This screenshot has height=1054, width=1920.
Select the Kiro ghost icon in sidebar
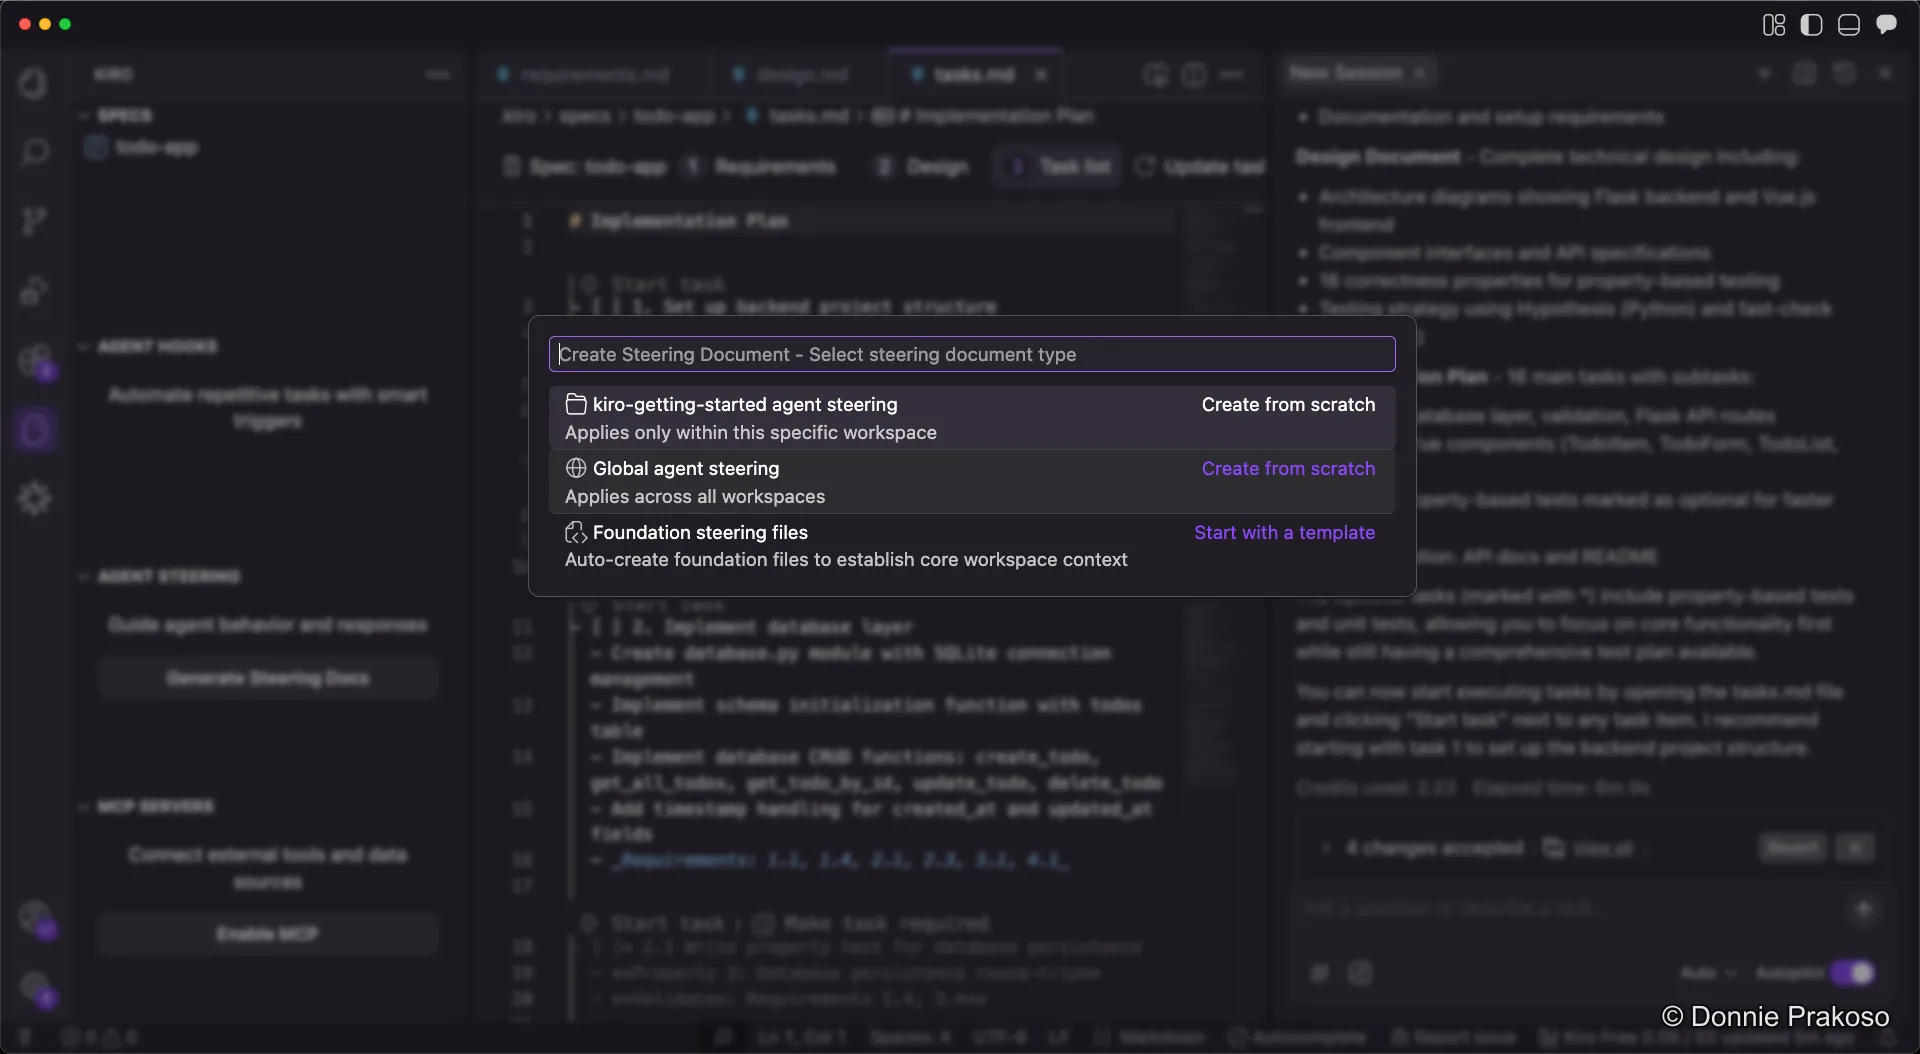[36, 430]
